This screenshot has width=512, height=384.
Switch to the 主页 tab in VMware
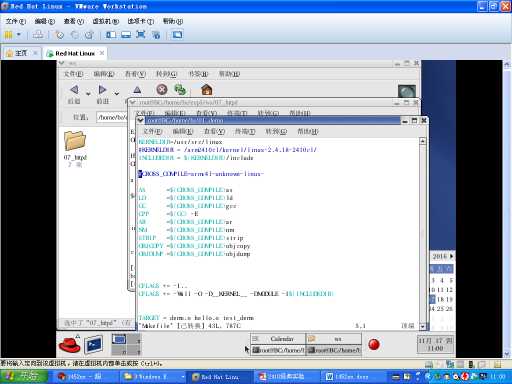point(21,53)
